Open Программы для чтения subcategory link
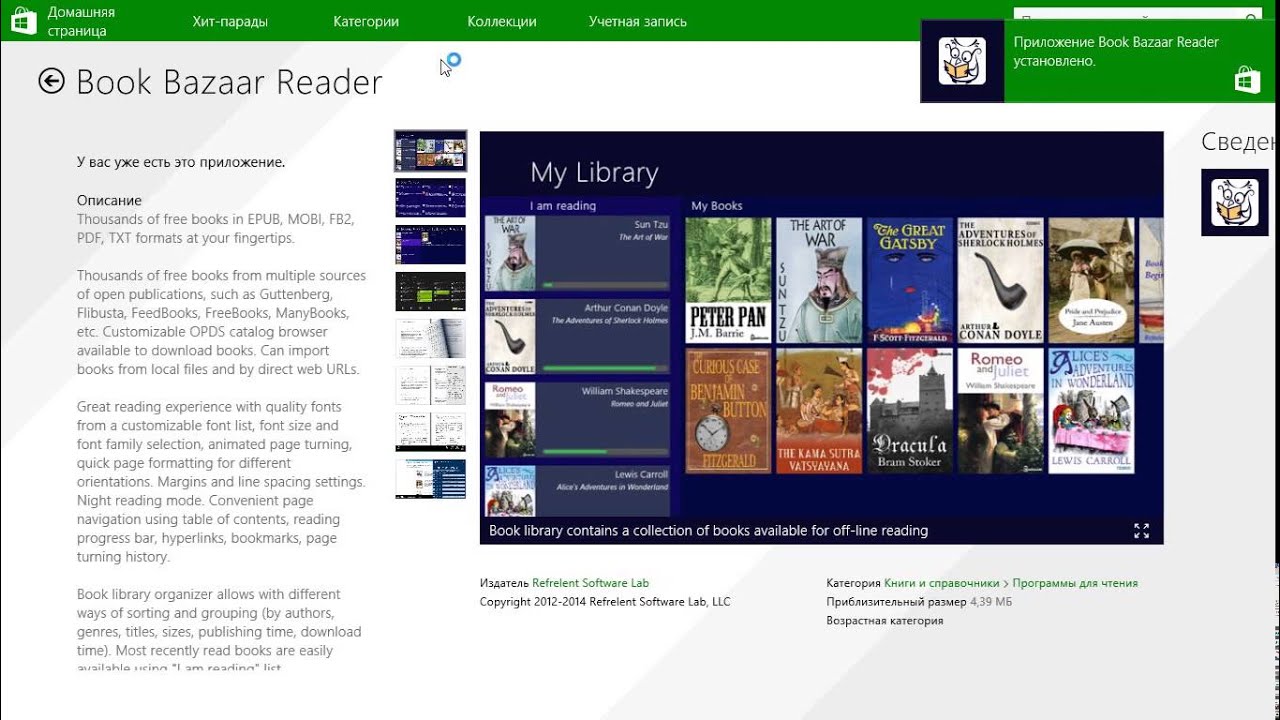Screen dimensions: 1280x720 click(x=1075, y=583)
